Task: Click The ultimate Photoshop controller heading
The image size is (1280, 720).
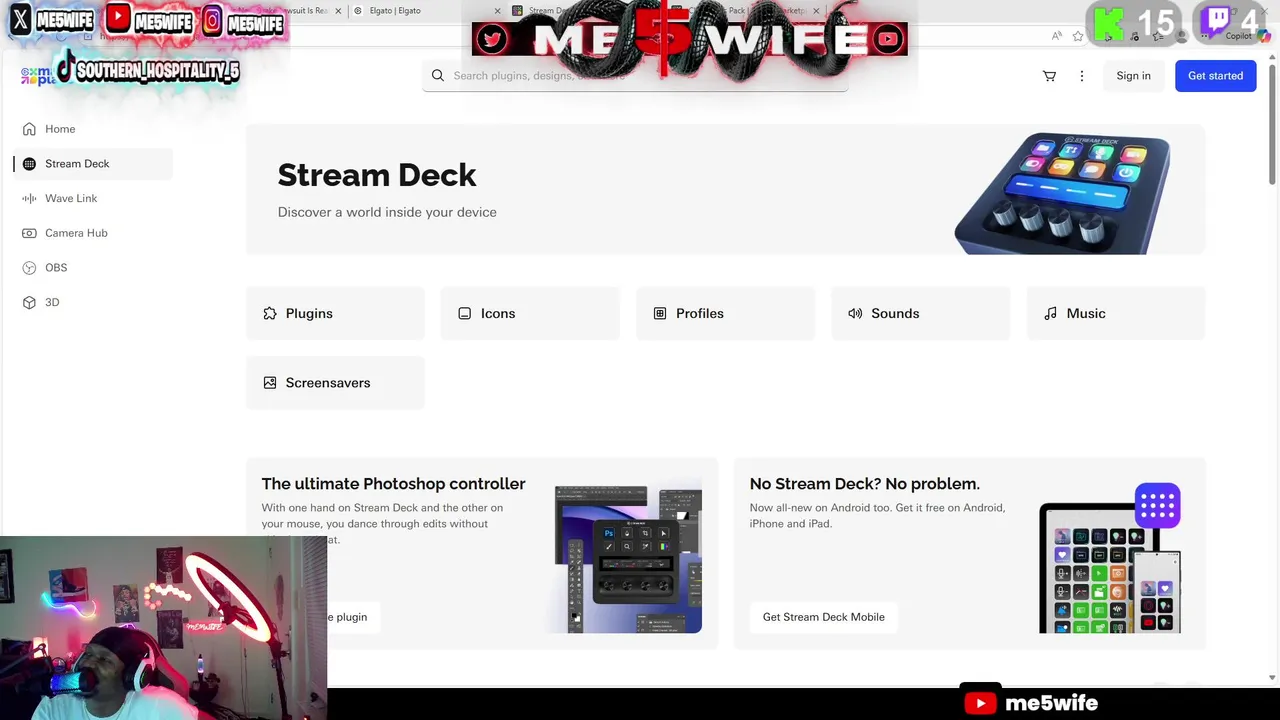Action: coord(393,484)
